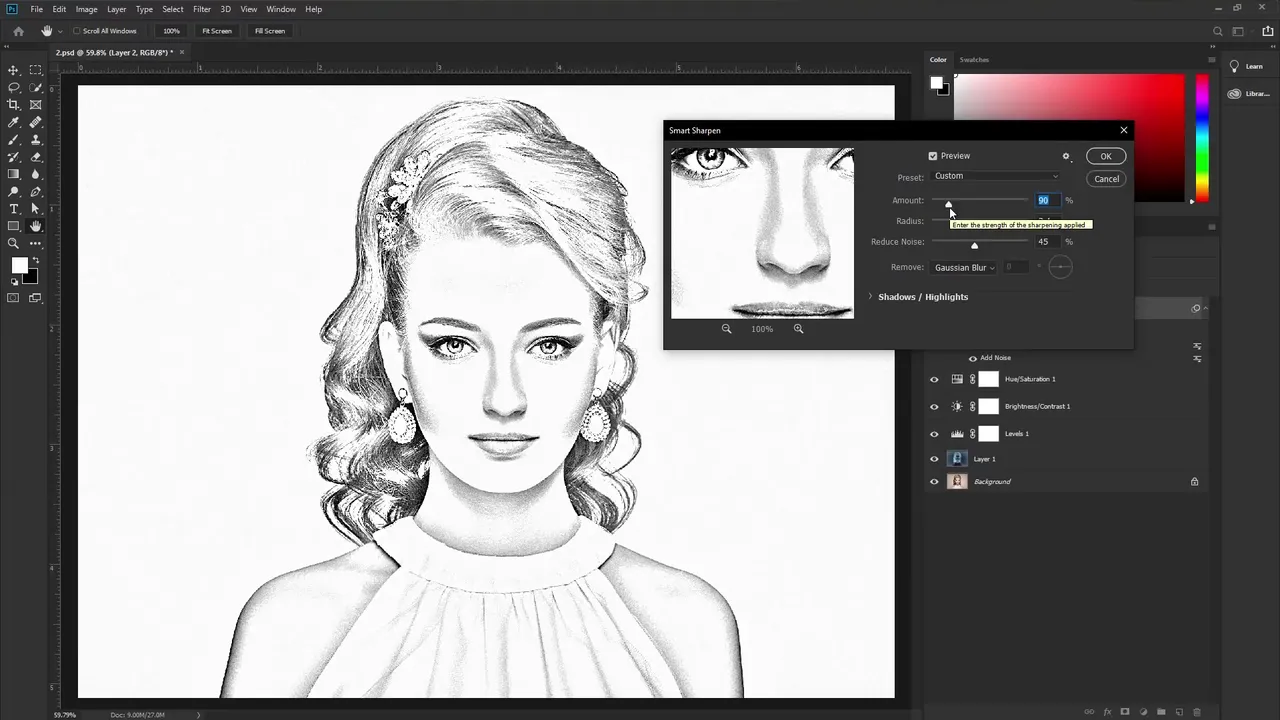The image size is (1280, 720).
Task: Select the Eraser tool
Action: point(36,157)
